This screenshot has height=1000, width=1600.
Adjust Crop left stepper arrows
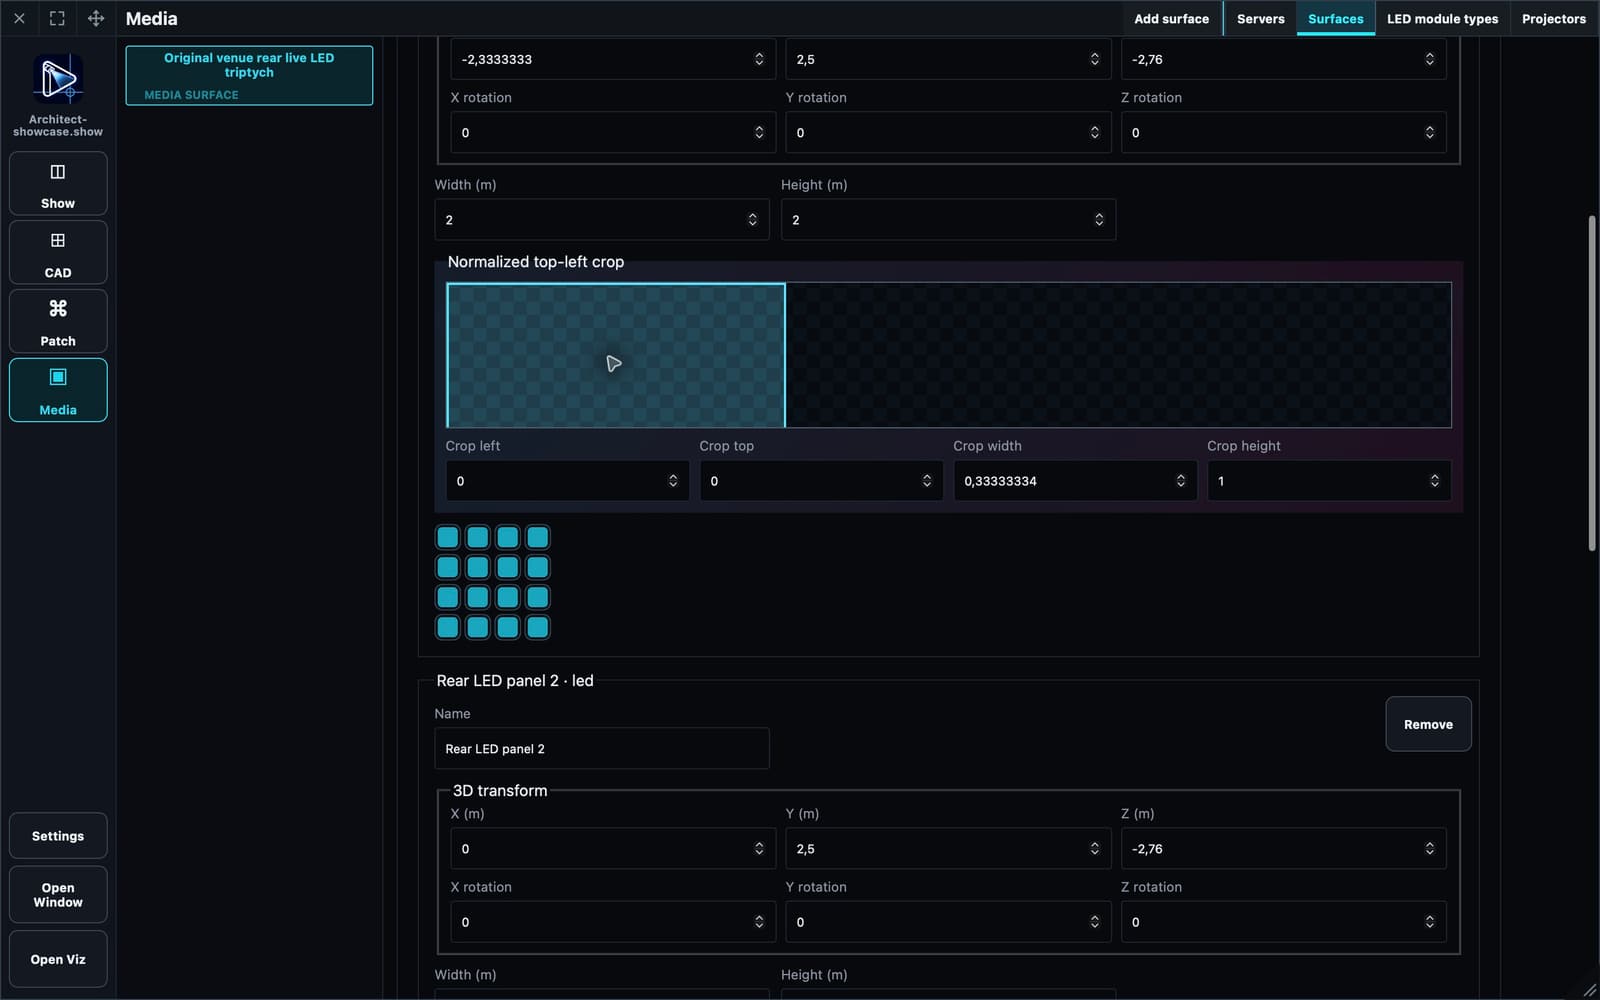click(x=673, y=481)
